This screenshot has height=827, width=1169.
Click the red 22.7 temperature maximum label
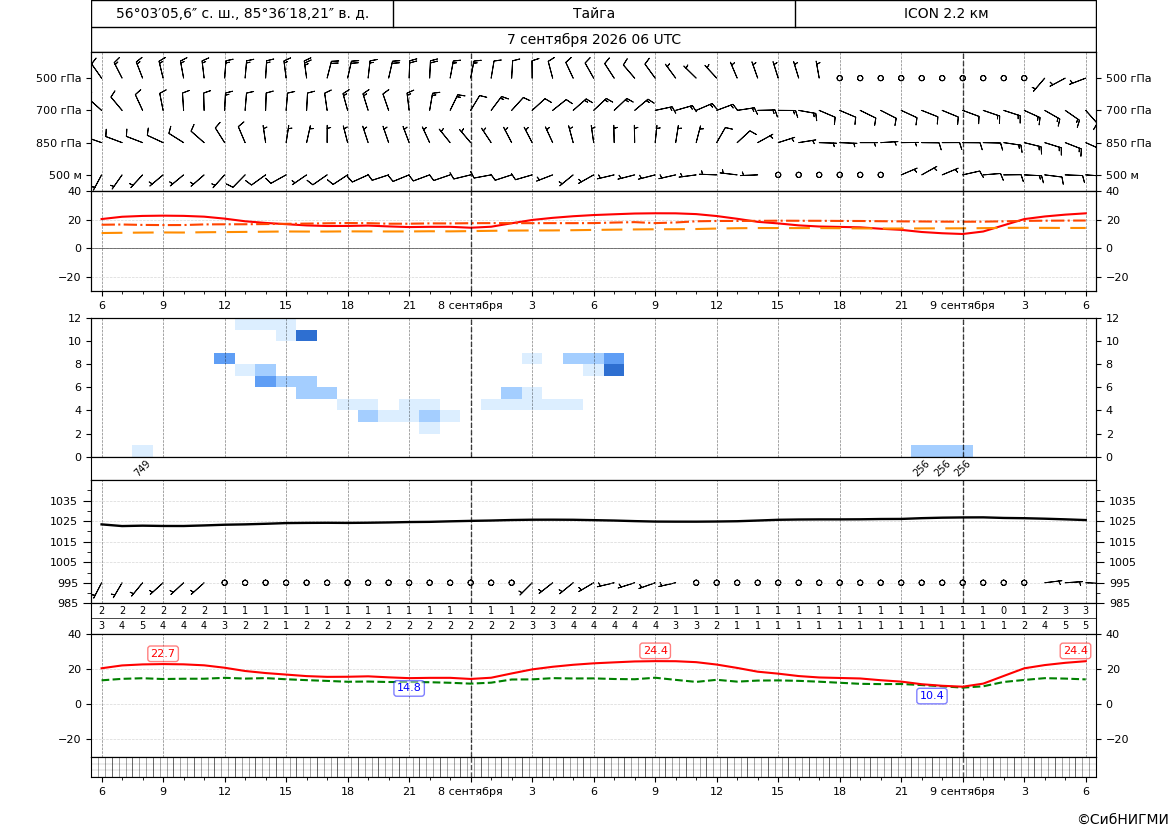coord(163,654)
